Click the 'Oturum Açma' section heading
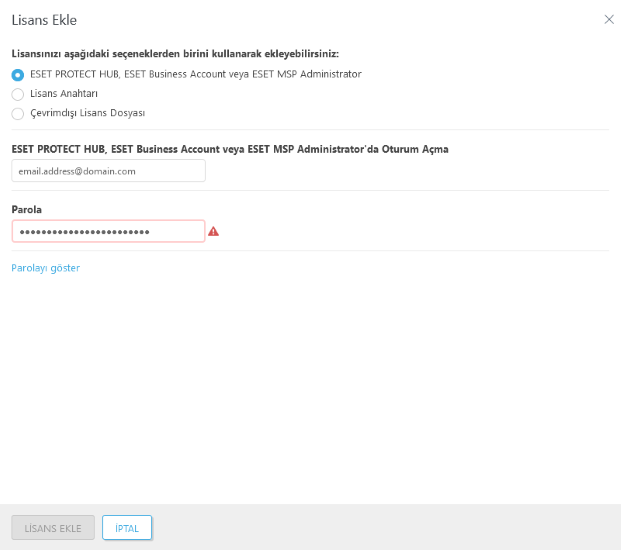Viewport: 621px width, 550px height. [230, 149]
